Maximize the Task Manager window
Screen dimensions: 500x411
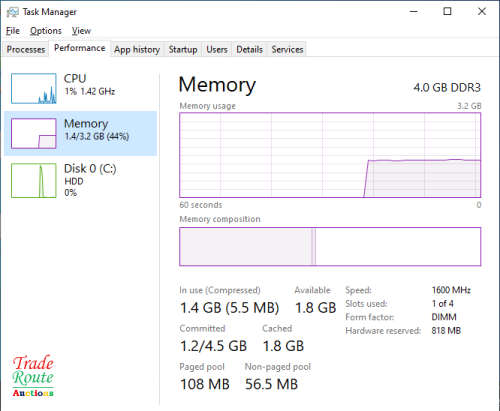(447, 11)
